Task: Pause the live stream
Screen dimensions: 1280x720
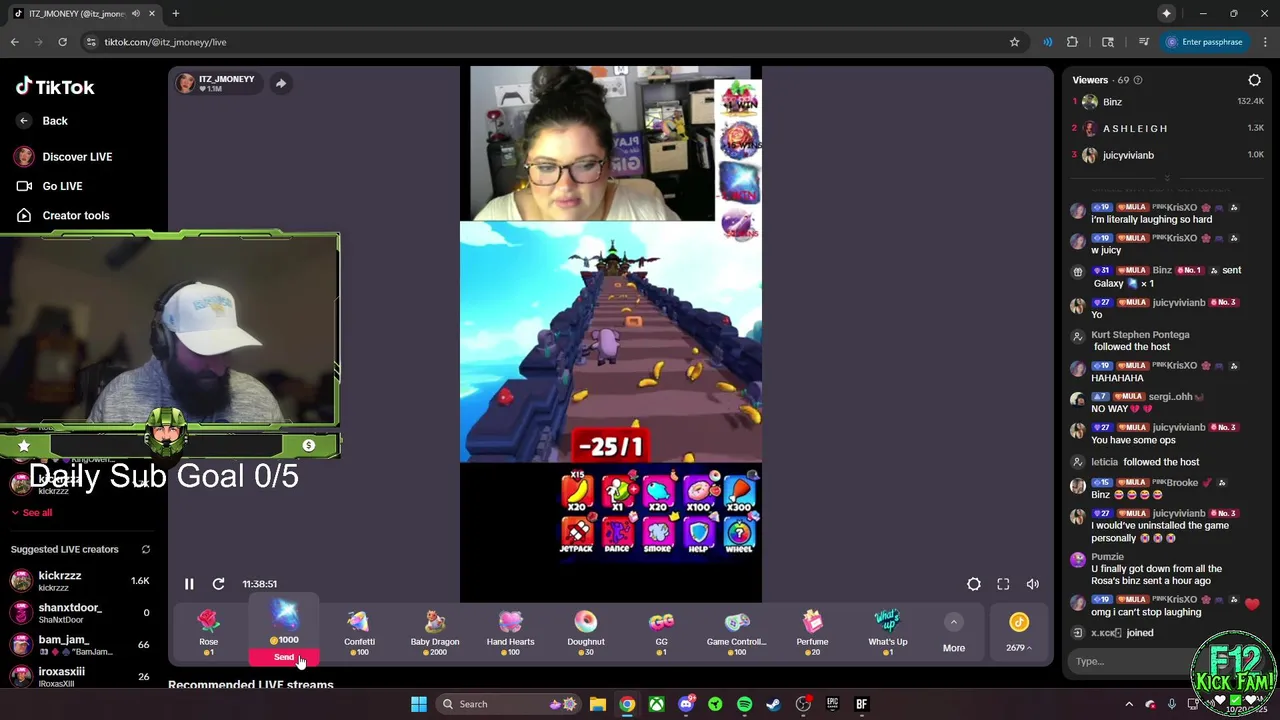Action: click(189, 584)
